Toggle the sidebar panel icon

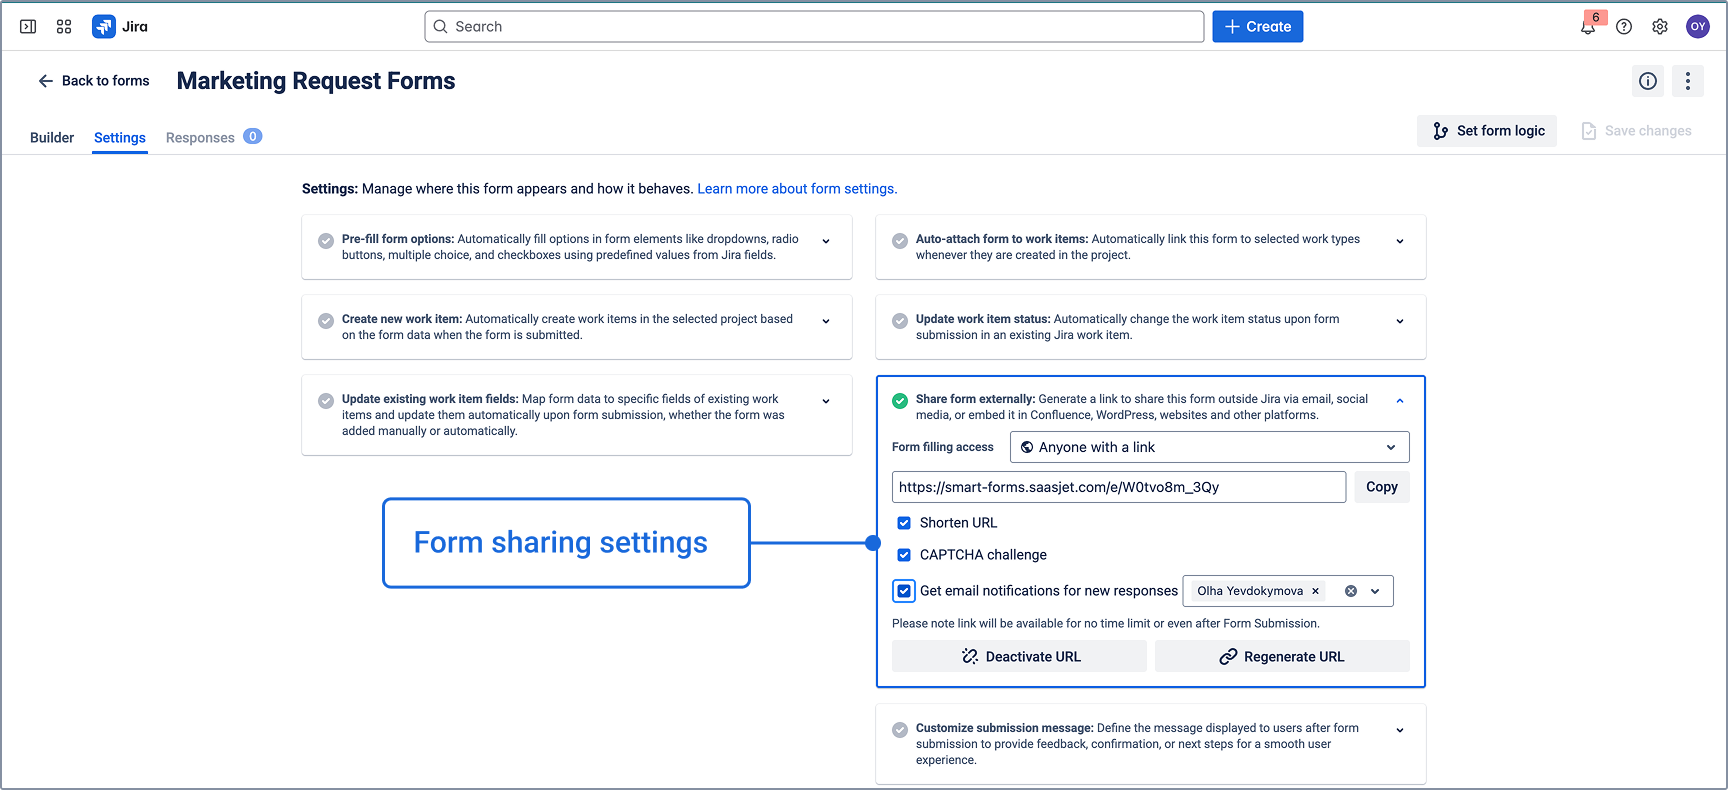coord(28,27)
